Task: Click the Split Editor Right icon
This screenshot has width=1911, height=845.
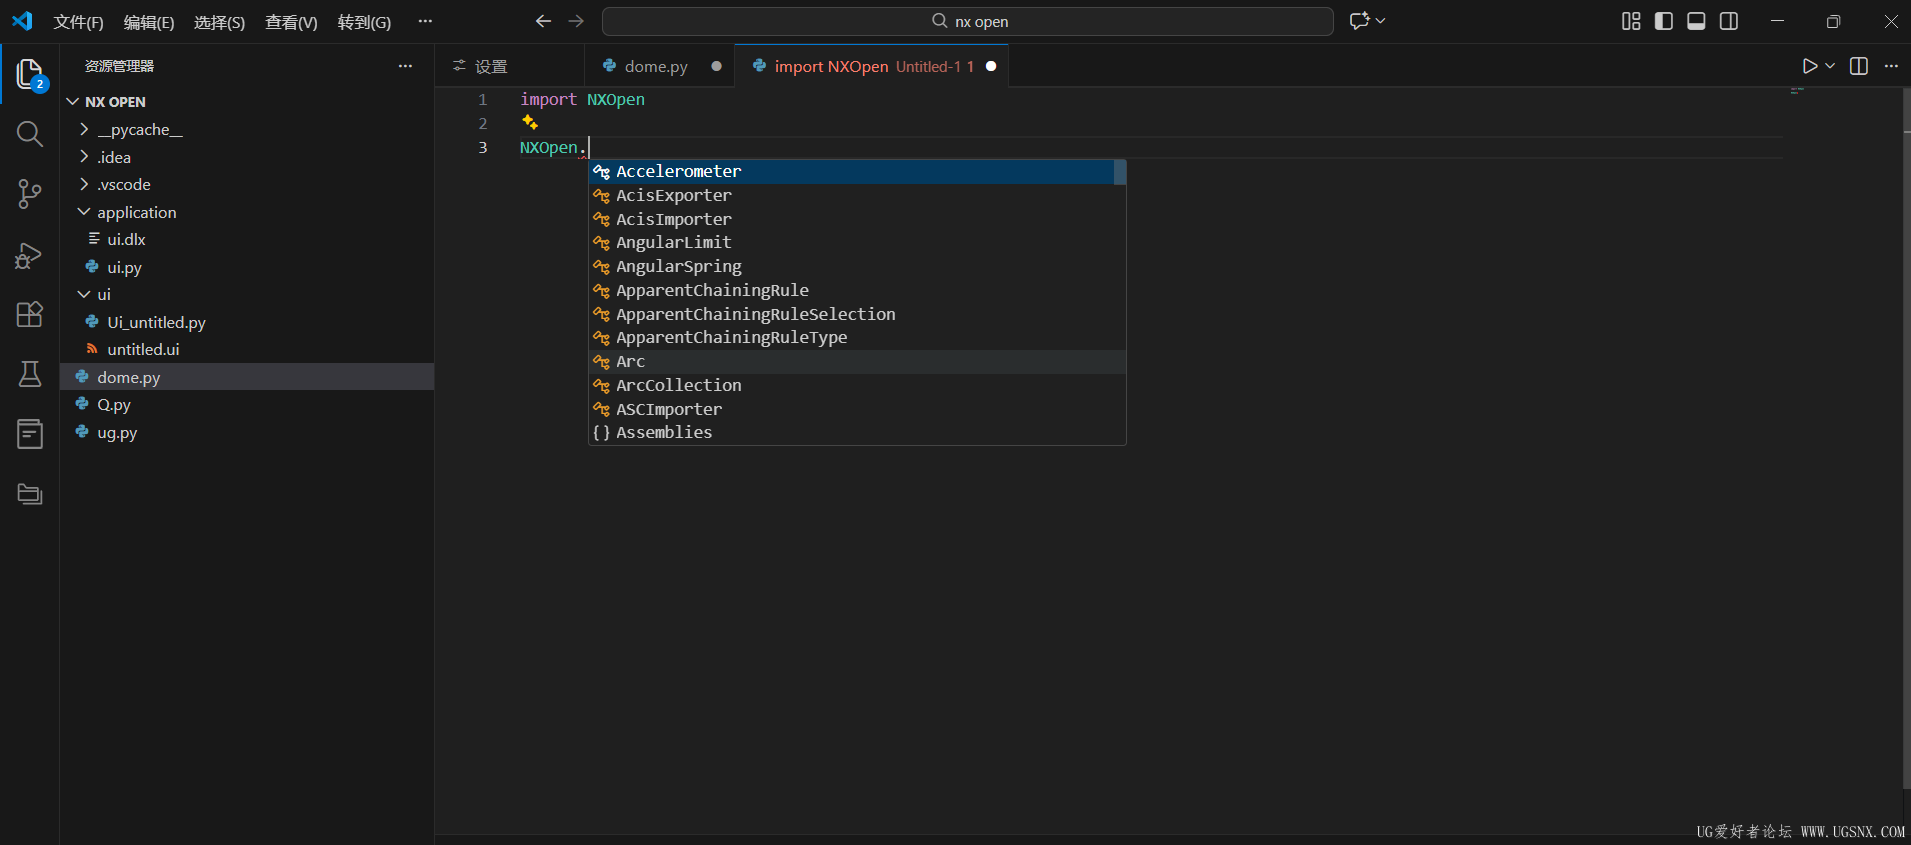Action: [x=1858, y=66]
